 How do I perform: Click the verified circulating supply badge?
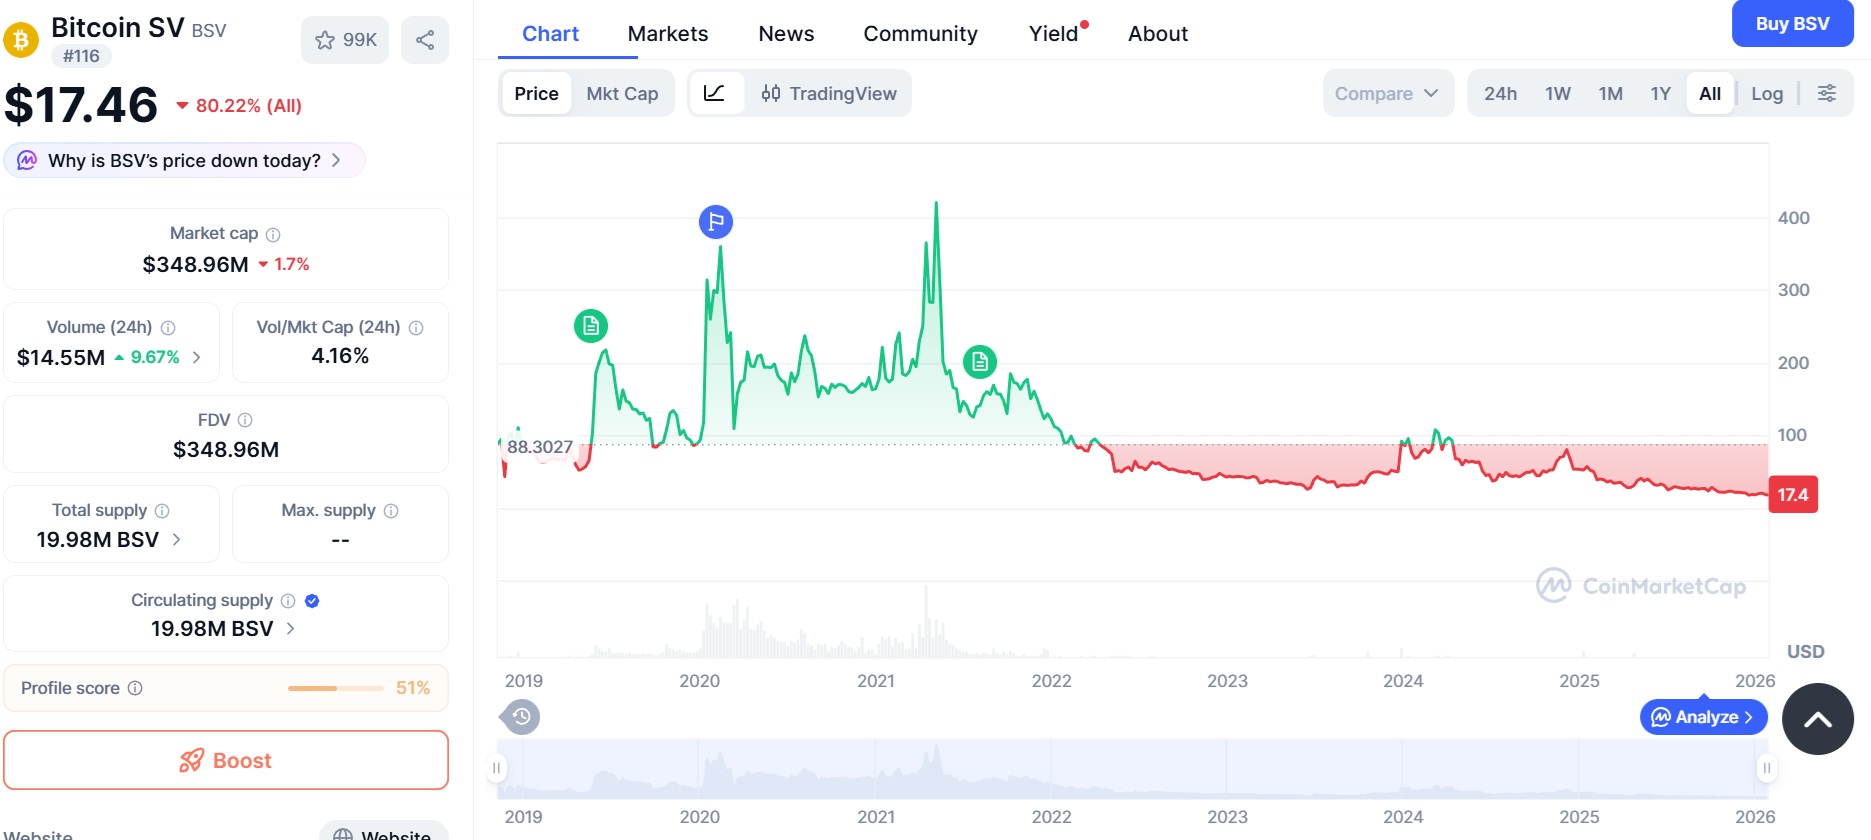[x=312, y=601]
